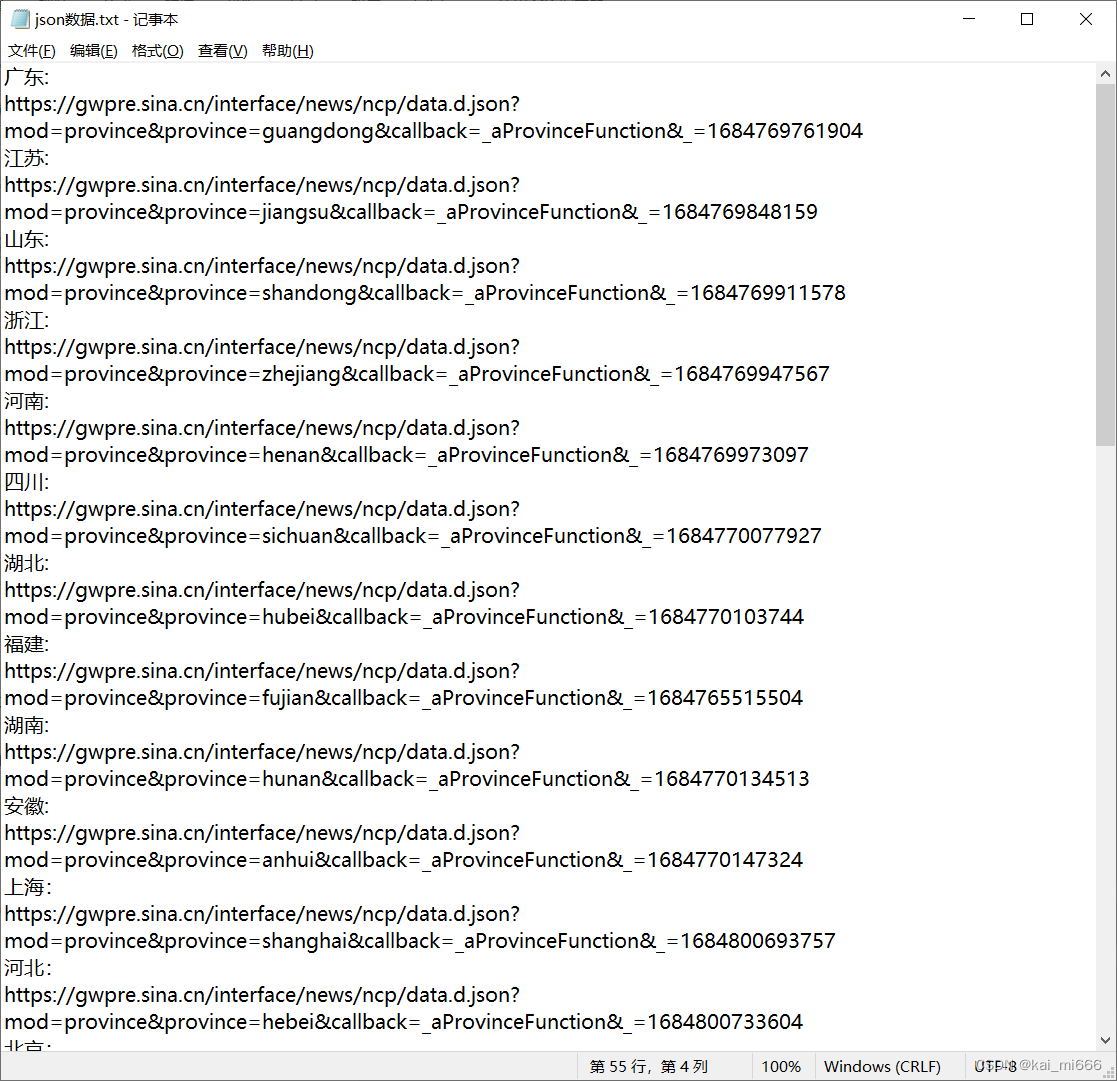Viewport: 1117px width, 1081px height.
Task: Click the Notepad icon in title bar
Action: tap(20, 19)
